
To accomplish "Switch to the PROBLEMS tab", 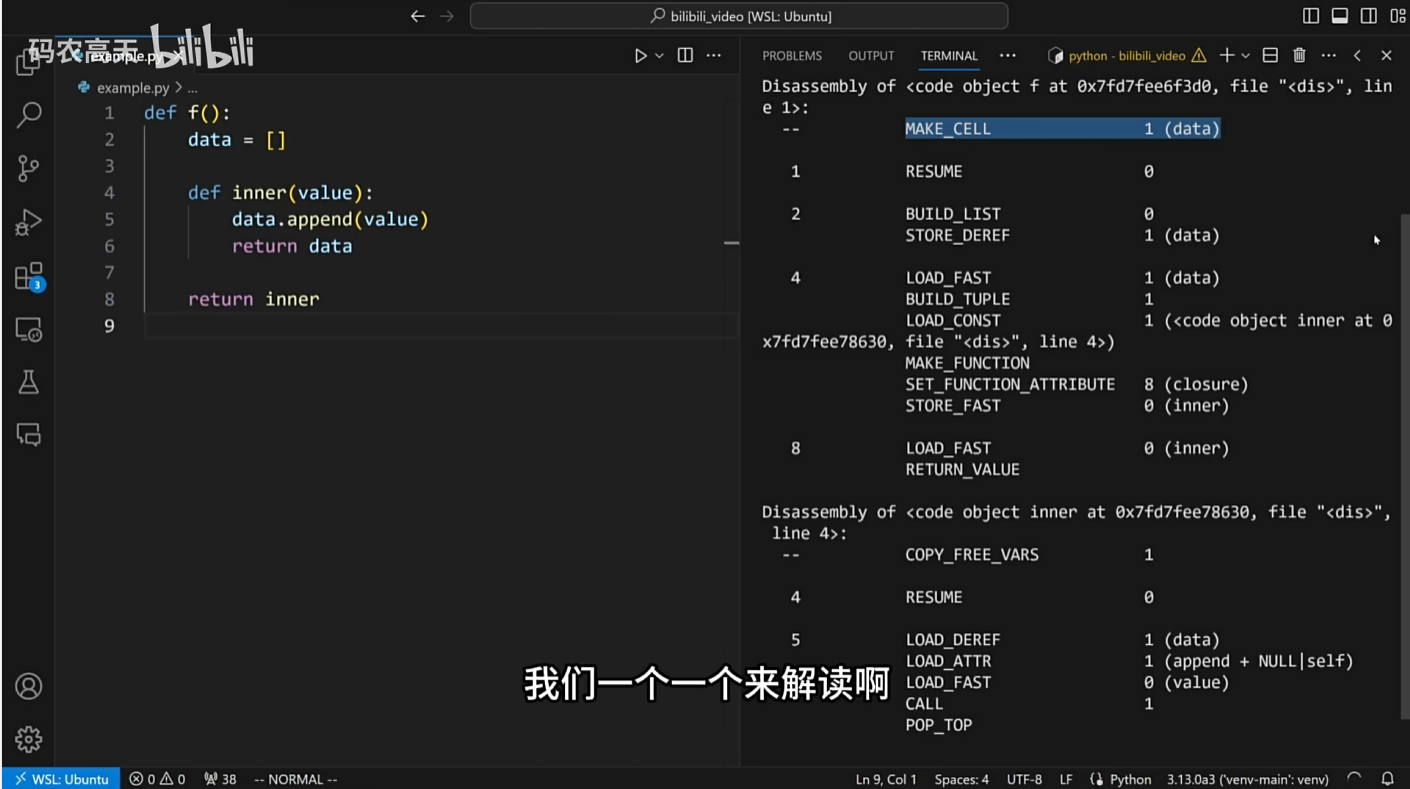I will (792, 55).
